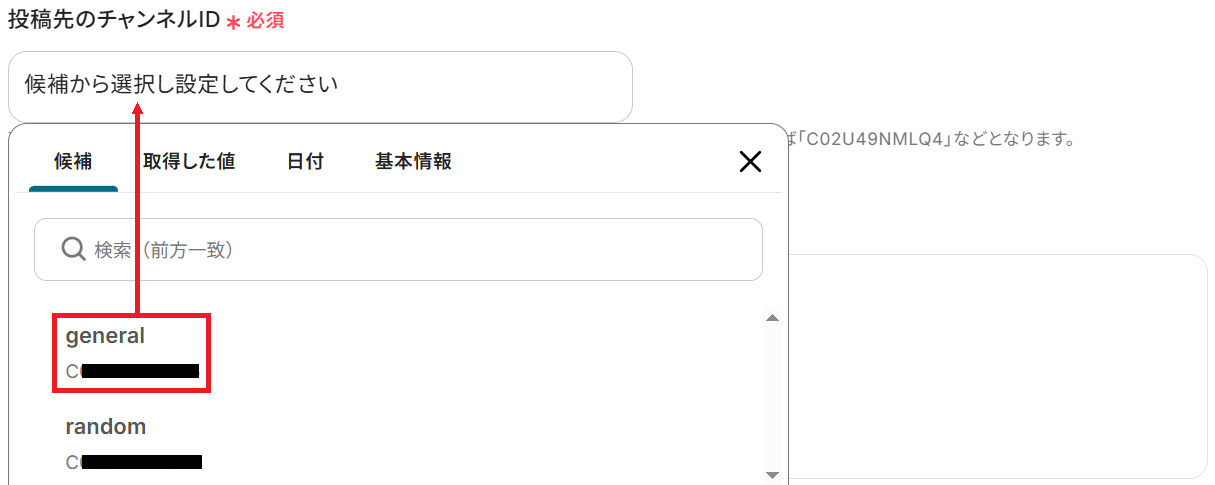Choose the general channel name
This screenshot has width=1215, height=485.
click(x=105, y=336)
